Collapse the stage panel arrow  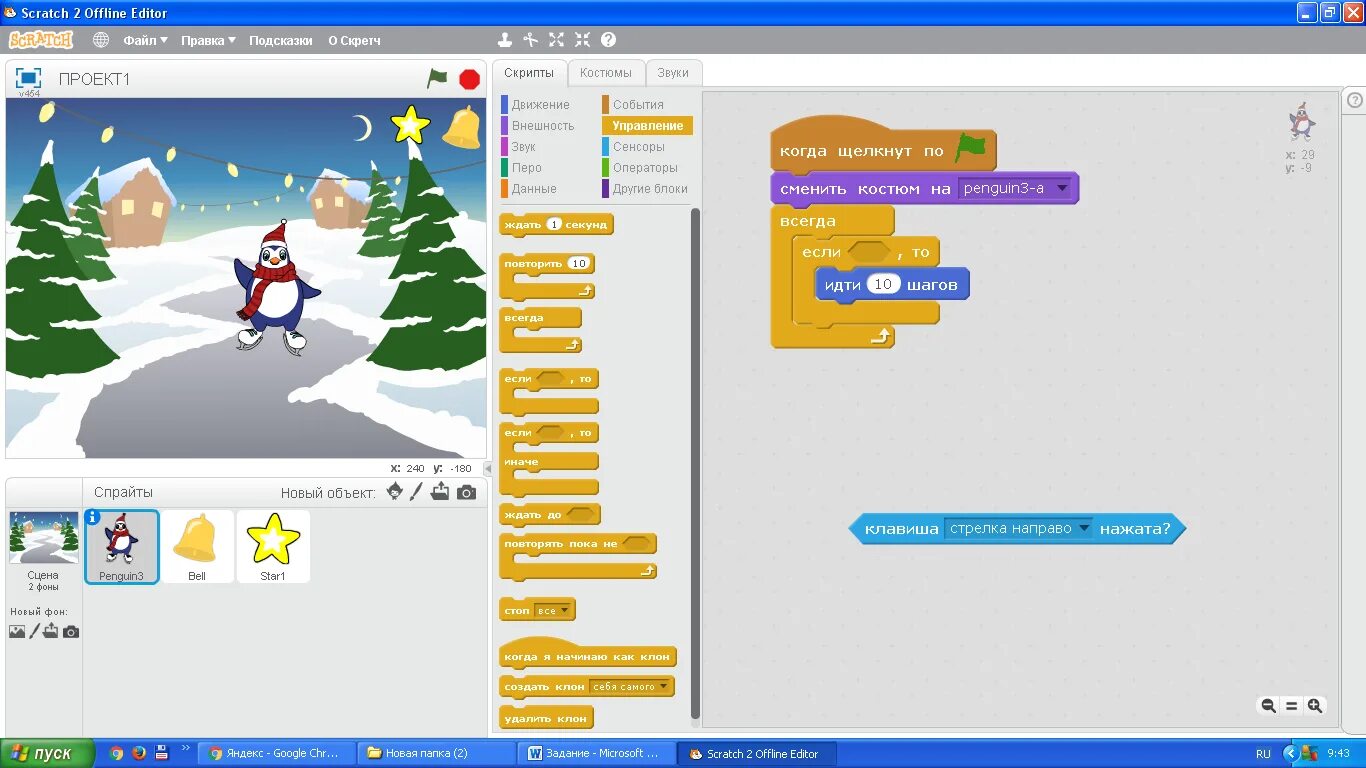coord(487,468)
